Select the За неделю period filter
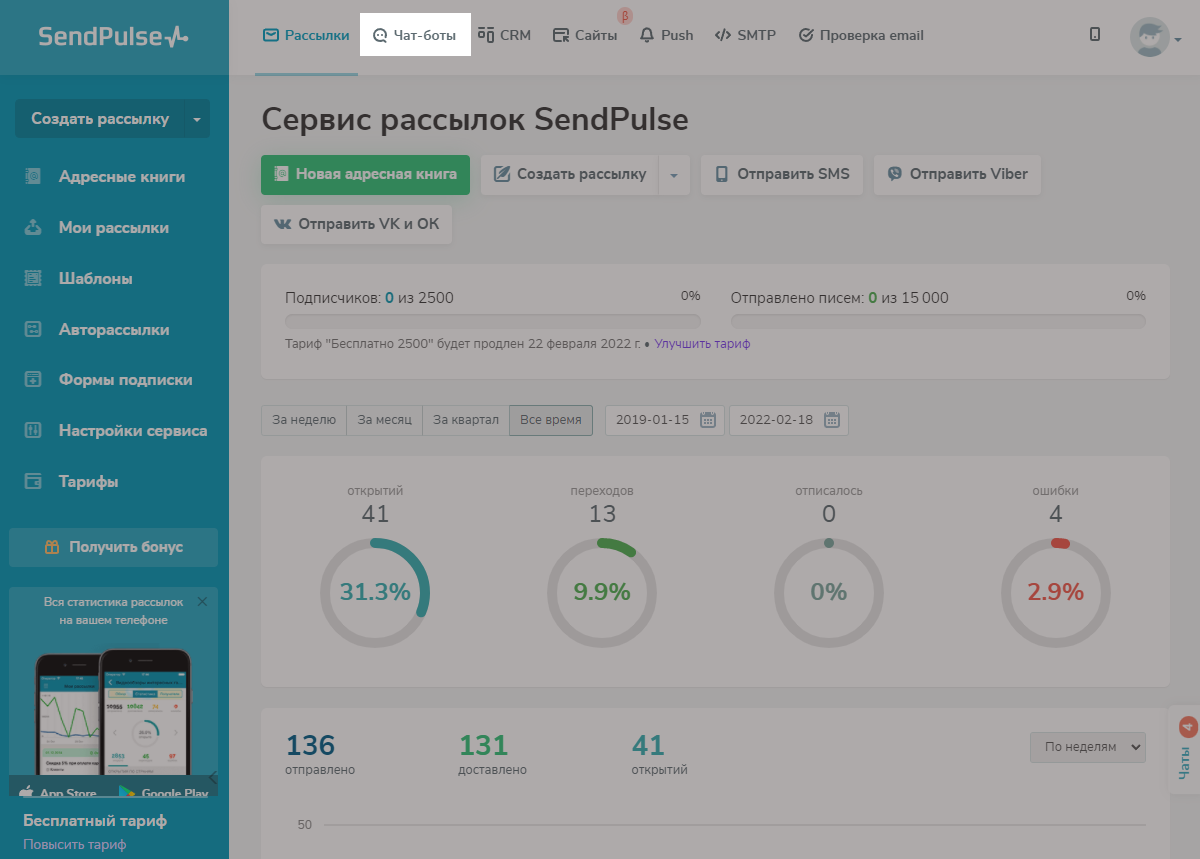Image resolution: width=1200 pixels, height=859 pixels. point(304,420)
